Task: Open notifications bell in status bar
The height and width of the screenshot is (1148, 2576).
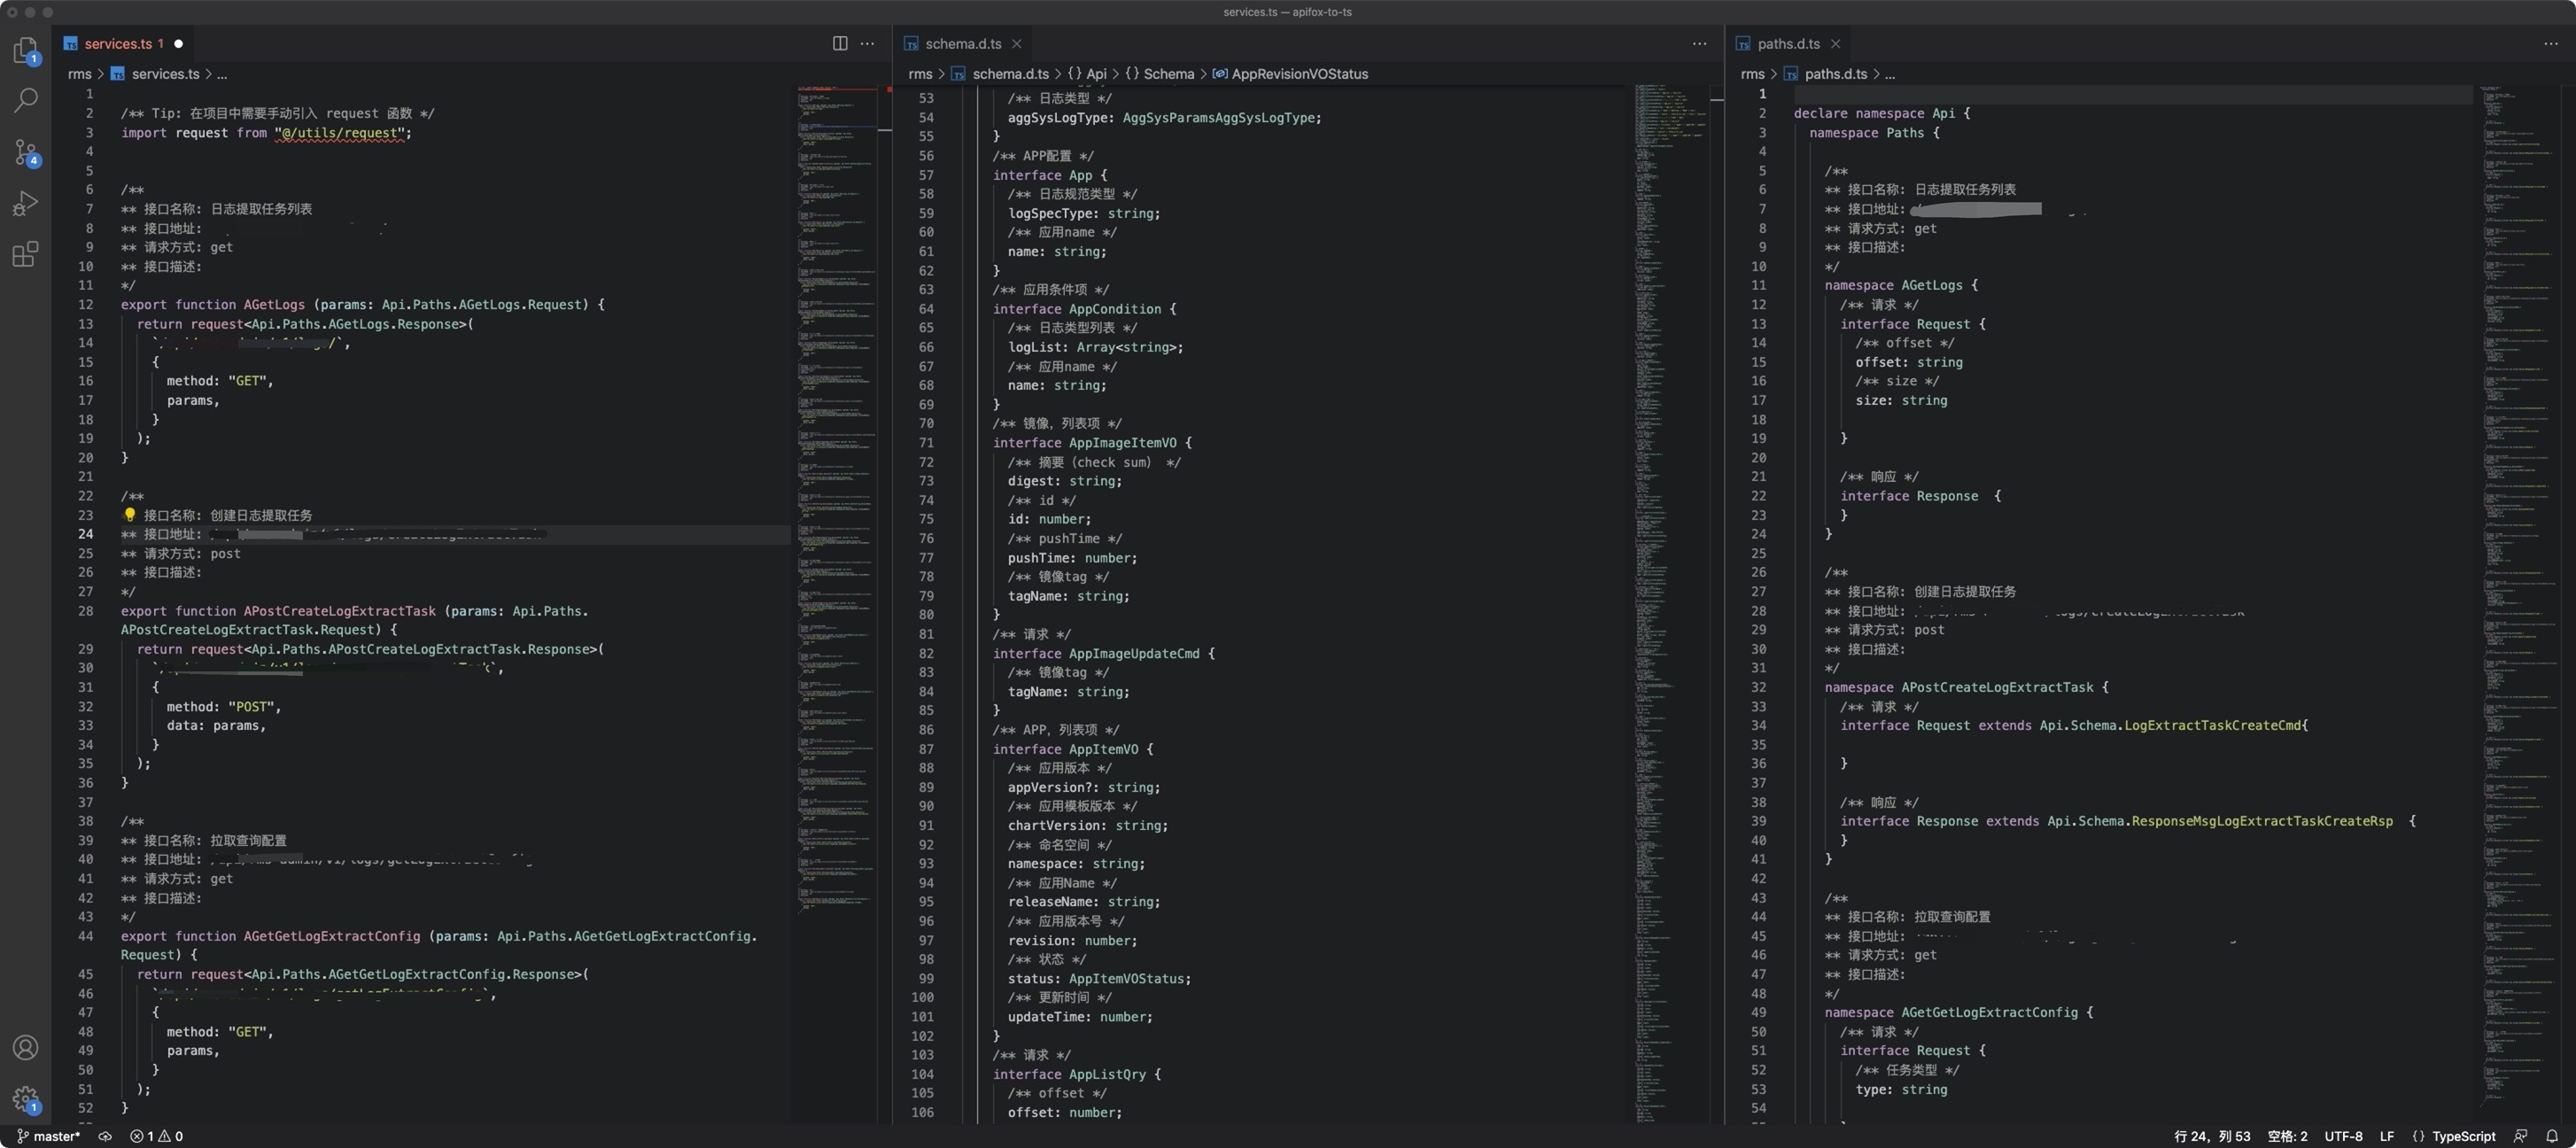Action: point(2552,1136)
